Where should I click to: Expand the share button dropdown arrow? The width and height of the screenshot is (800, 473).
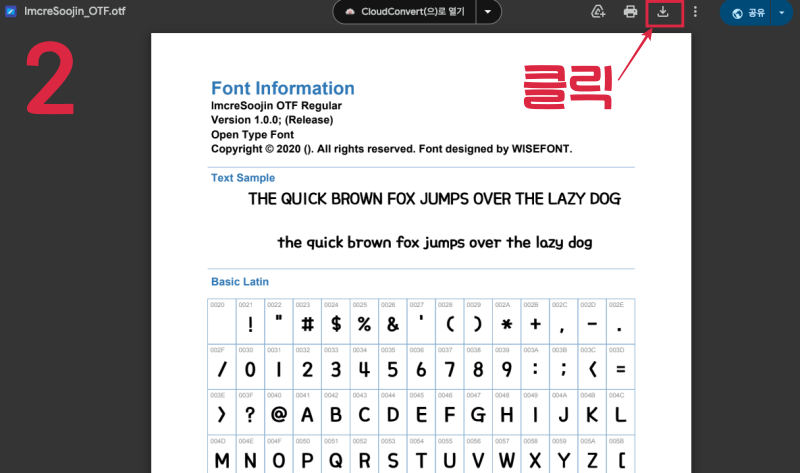[782, 13]
